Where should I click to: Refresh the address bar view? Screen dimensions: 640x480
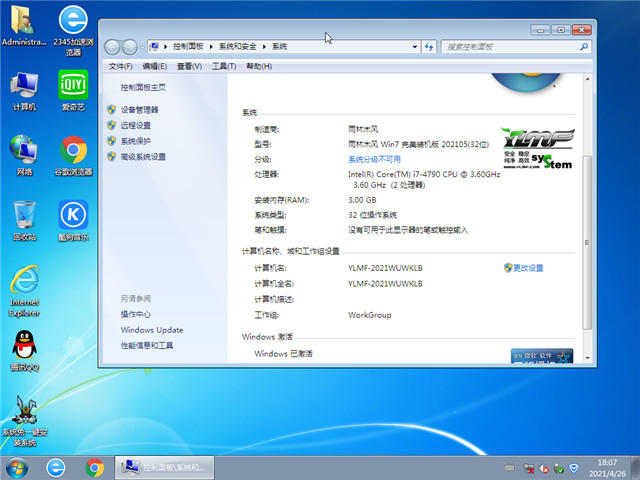tap(429, 47)
